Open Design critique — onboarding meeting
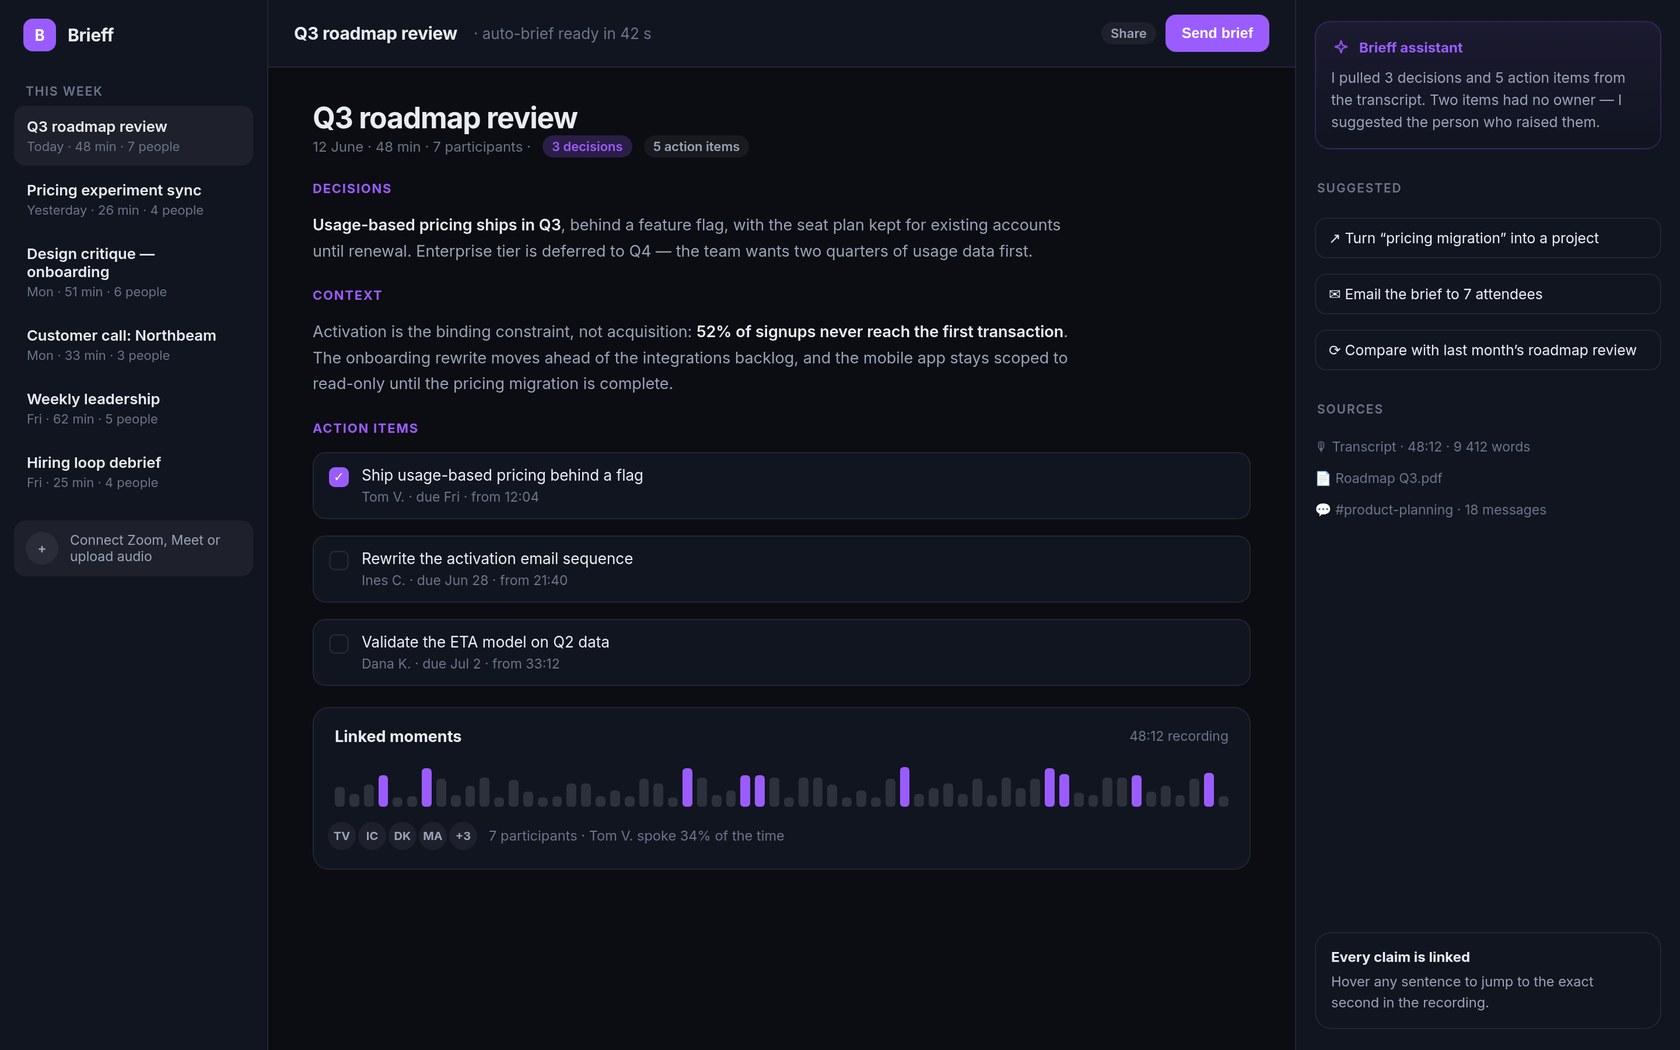Image resolution: width=1680 pixels, height=1050 pixels. (133, 272)
